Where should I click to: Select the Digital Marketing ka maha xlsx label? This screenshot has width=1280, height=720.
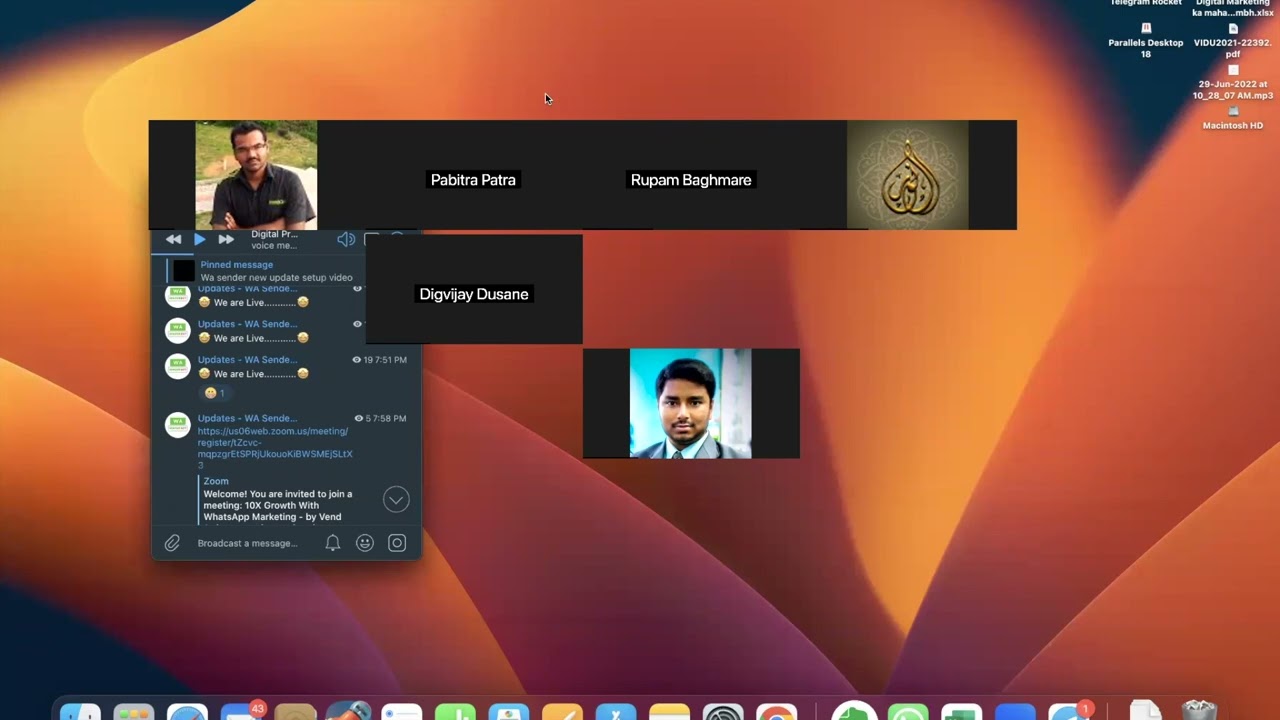[x=1233, y=8]
